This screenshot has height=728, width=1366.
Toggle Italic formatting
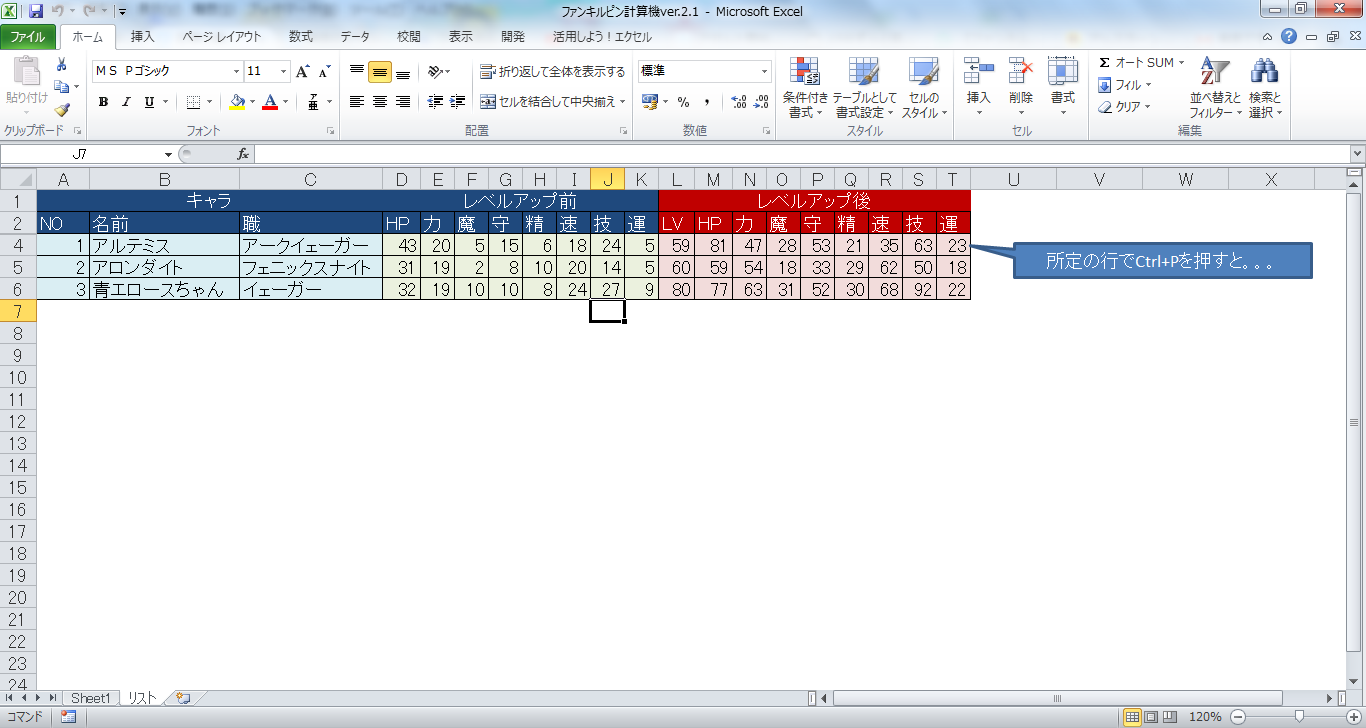click(x=126, y=102)
